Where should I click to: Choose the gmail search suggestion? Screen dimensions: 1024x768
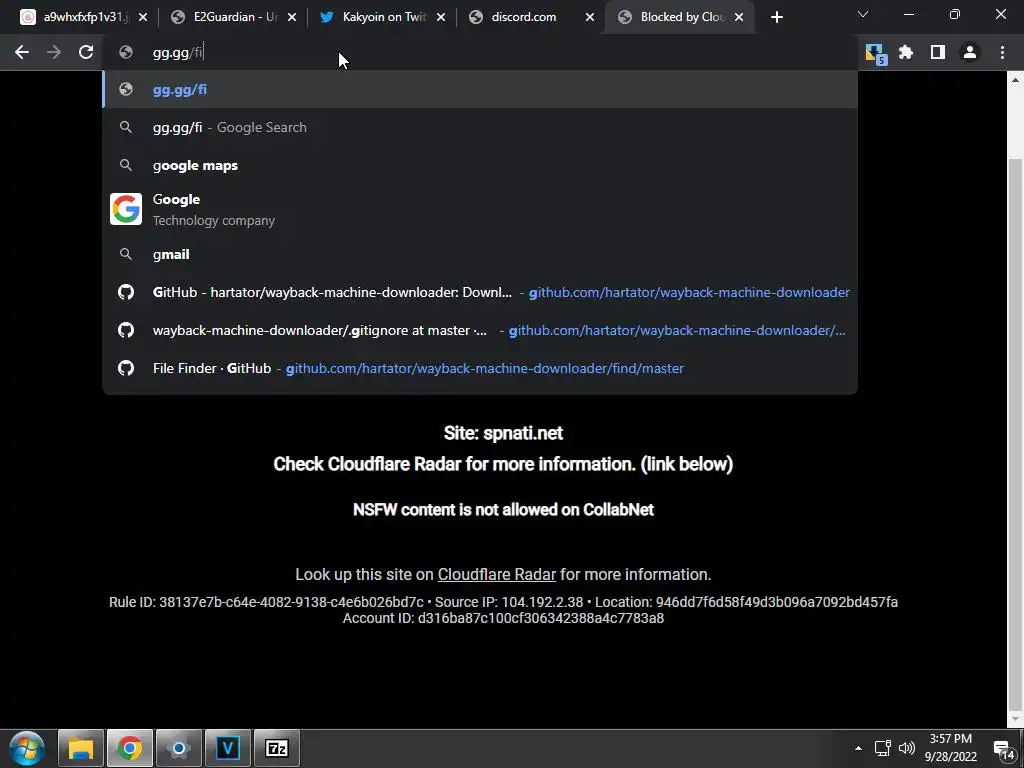pos(480,254)
